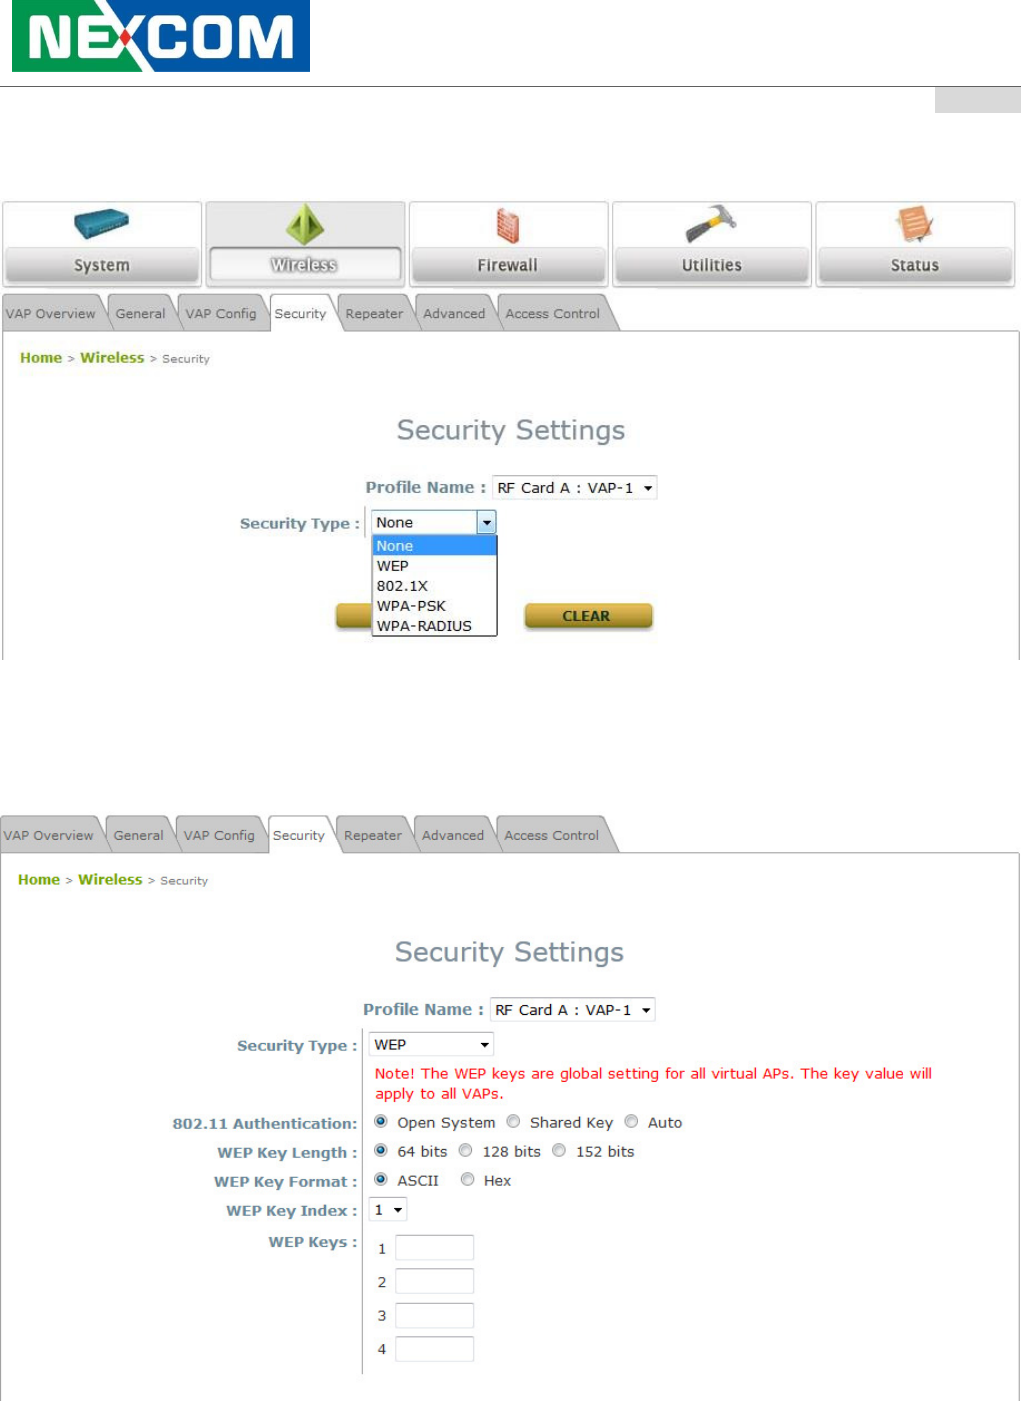This screenshot has width=1021, height=1401.
Task: Expand the upper Profile Name dropdown
Action: point(574,488)
